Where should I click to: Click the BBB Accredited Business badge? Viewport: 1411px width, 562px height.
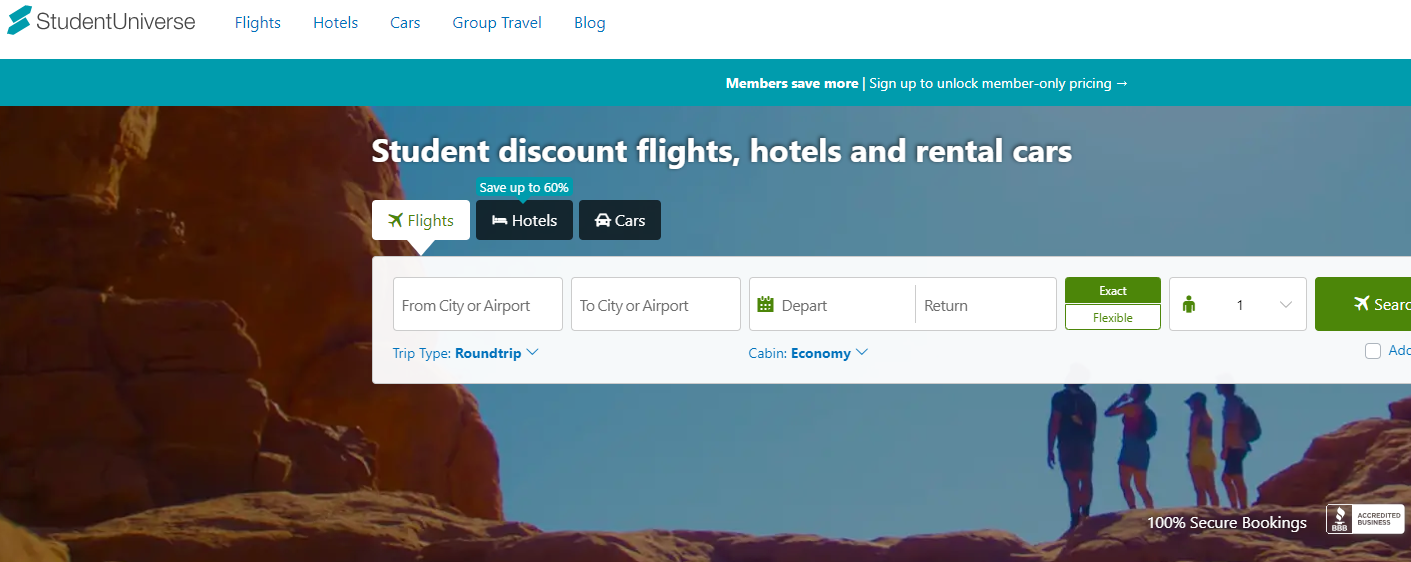[1365, 520]
